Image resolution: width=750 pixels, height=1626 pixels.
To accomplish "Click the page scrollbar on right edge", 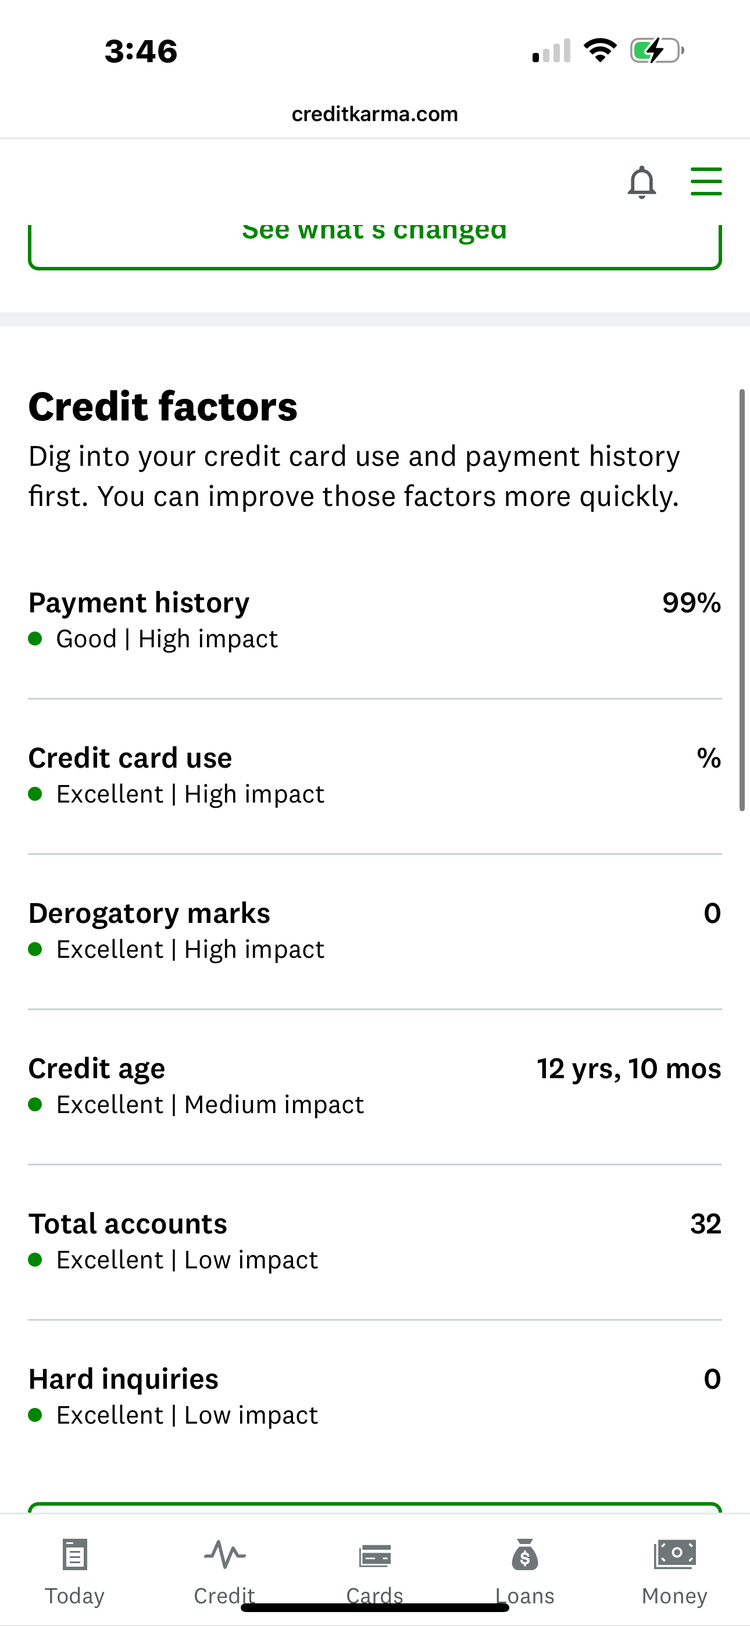I will 742,600.
